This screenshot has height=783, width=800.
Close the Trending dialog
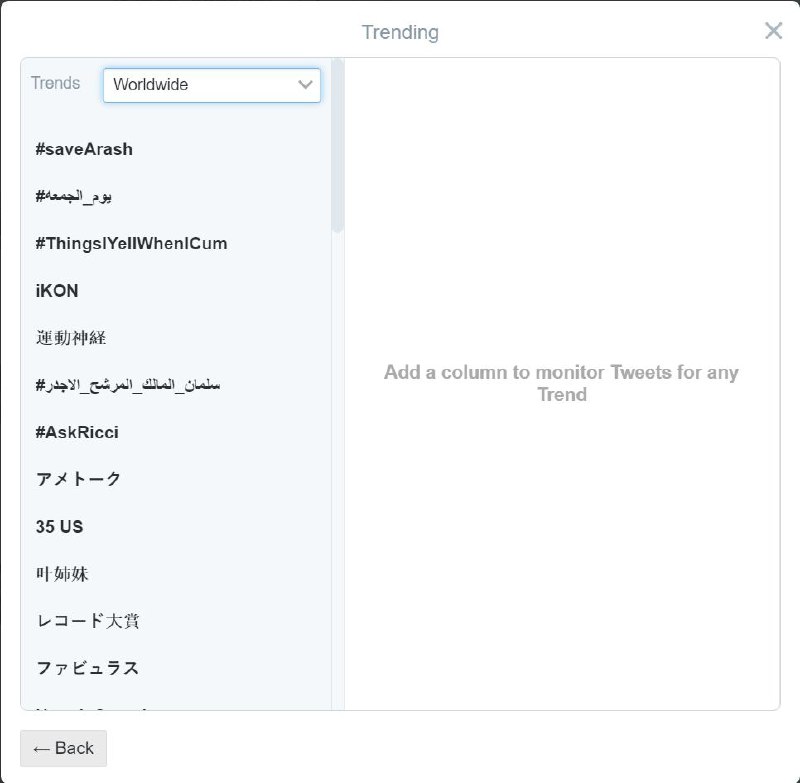(x=773, y=31)
